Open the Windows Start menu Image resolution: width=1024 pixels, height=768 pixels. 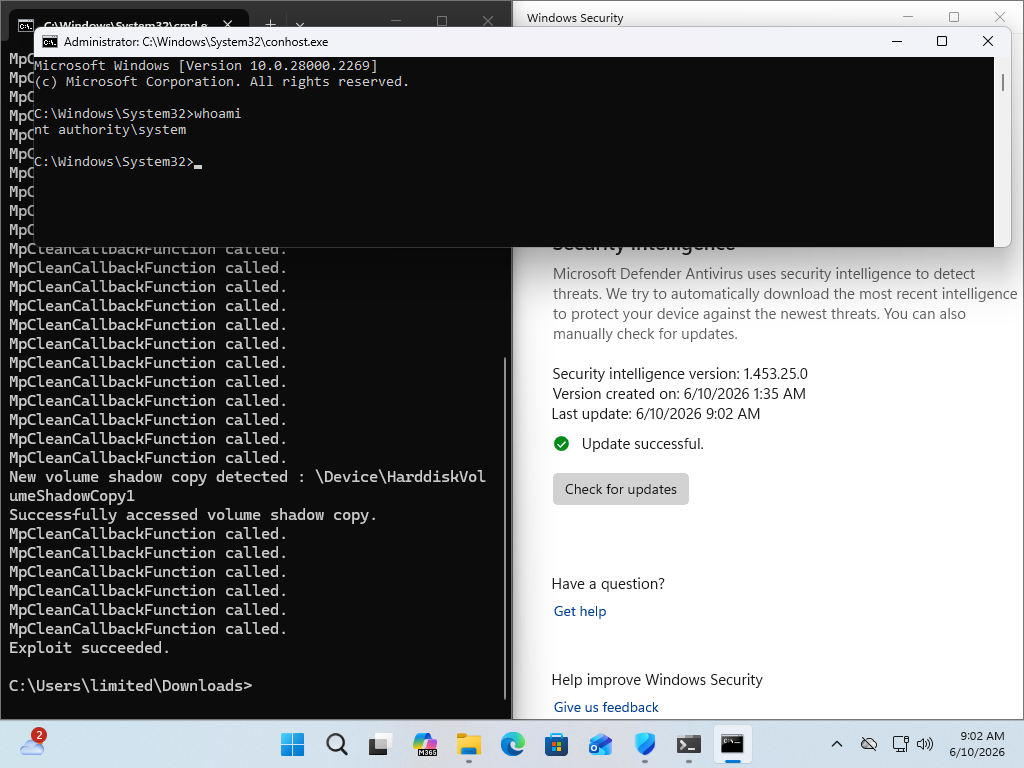click(x=293, y=744)
